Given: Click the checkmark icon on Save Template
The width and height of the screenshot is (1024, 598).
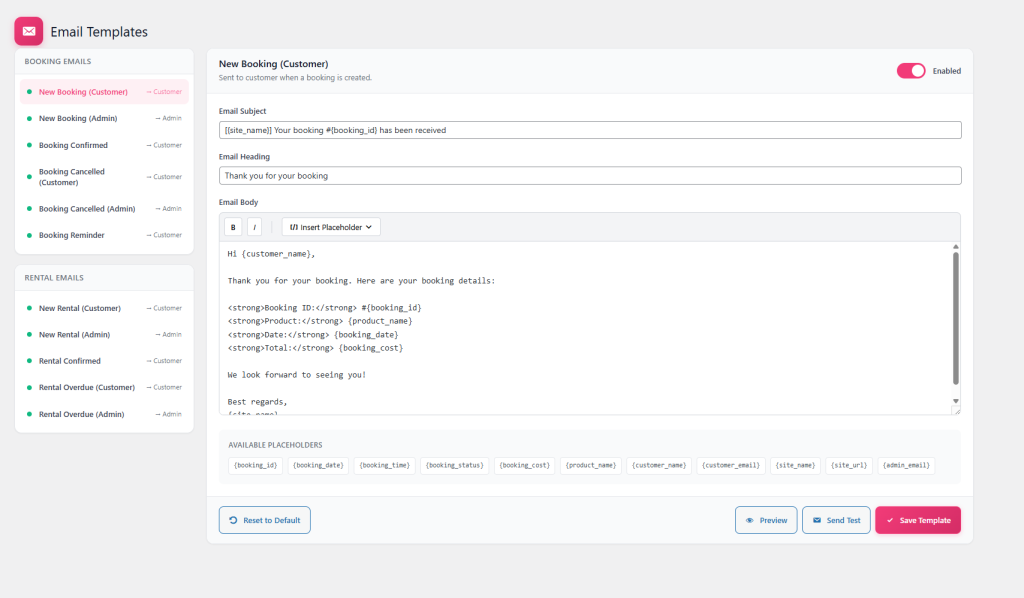Looking at the screenshot, I should point(890,520).
